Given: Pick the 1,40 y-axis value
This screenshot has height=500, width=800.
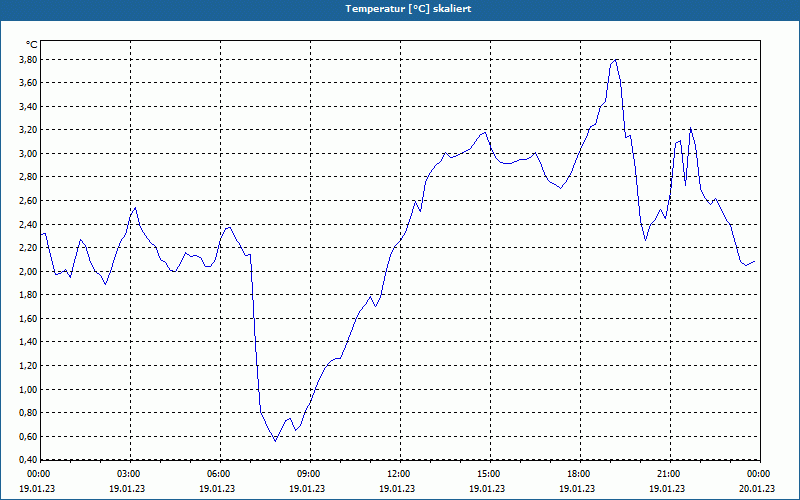Looking at the screenshot, I should [28, 342].
